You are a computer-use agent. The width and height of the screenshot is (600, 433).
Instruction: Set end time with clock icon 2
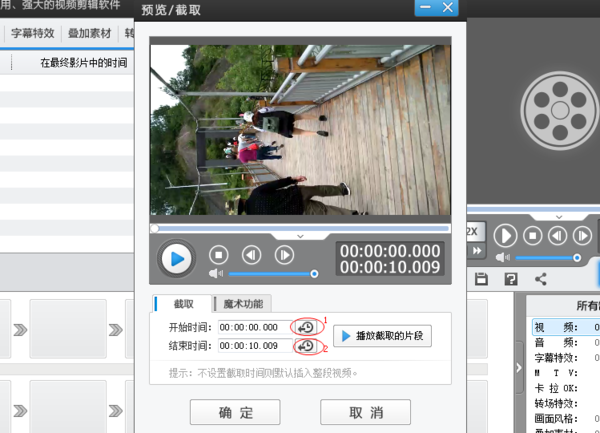pos(306,346)
